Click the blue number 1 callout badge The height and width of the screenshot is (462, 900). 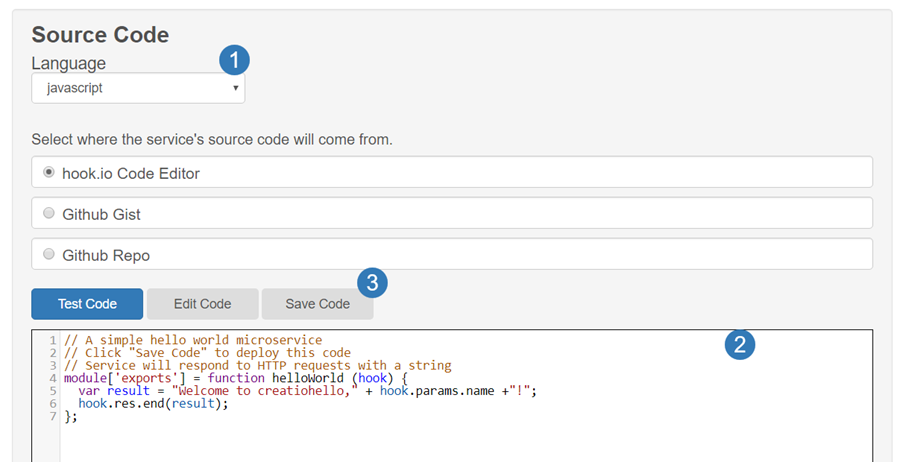coord(234,60)
